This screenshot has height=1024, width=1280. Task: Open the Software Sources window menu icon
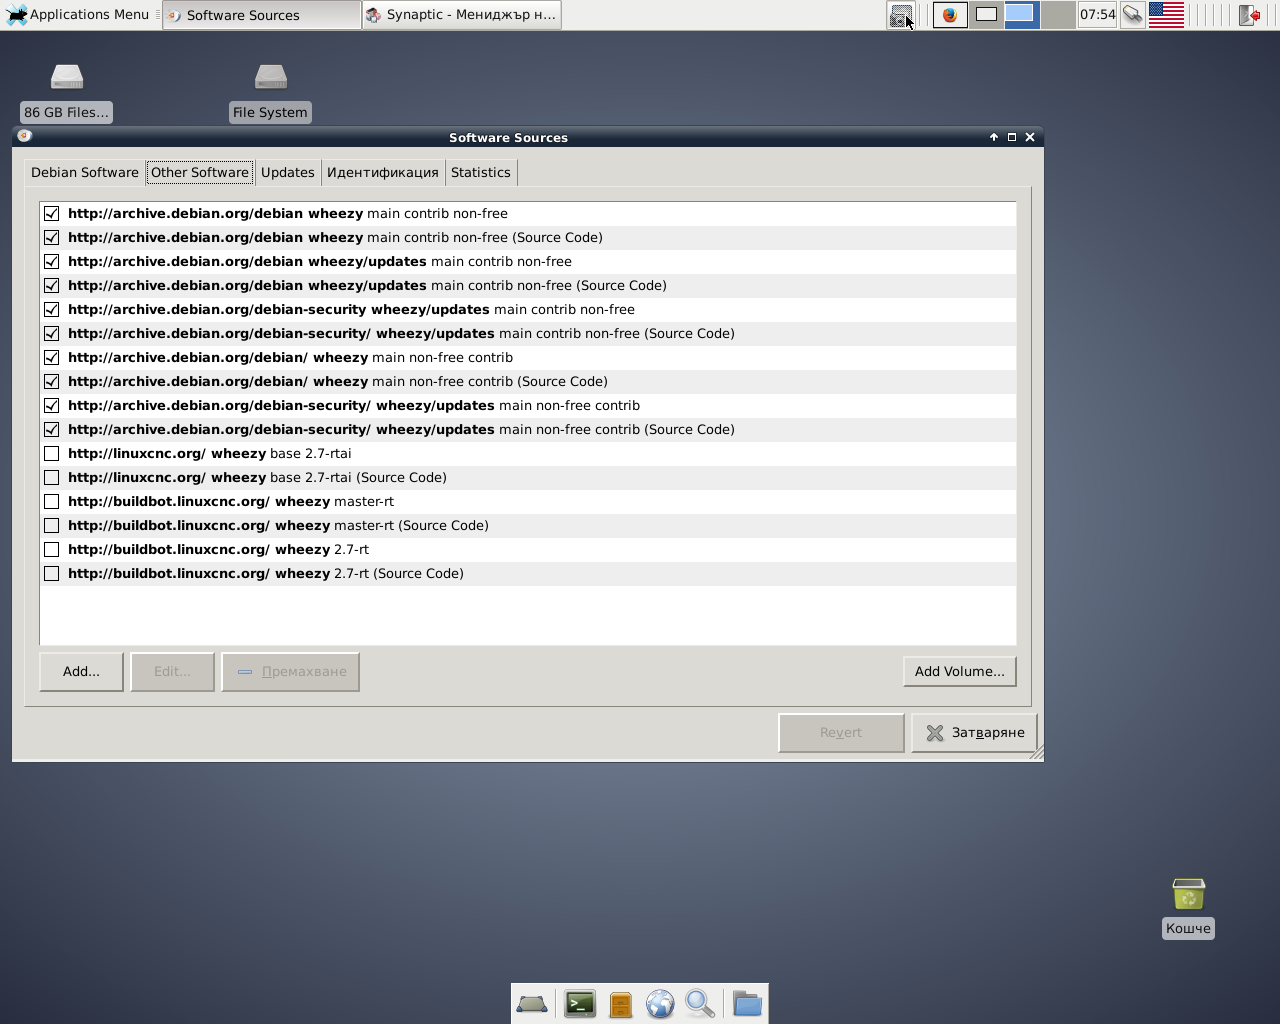click(25, 137)
